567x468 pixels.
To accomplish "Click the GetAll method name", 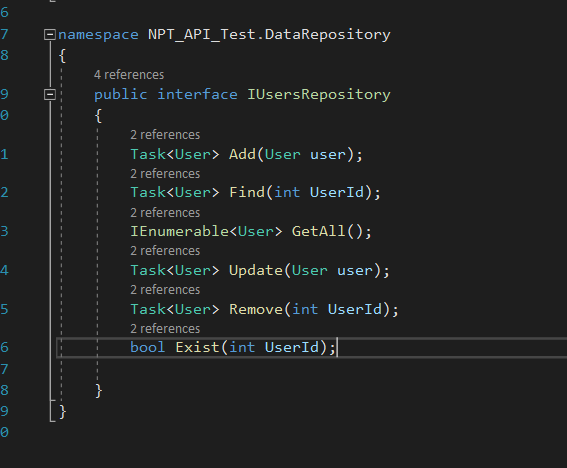I will (x=319, y=231).
